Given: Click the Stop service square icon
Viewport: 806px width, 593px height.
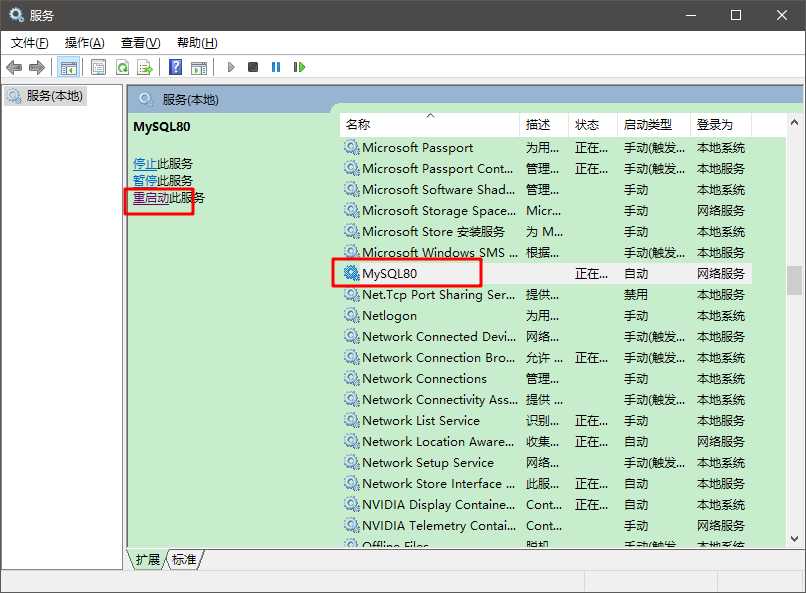Looking at the screenshot, I should point(252,67).
